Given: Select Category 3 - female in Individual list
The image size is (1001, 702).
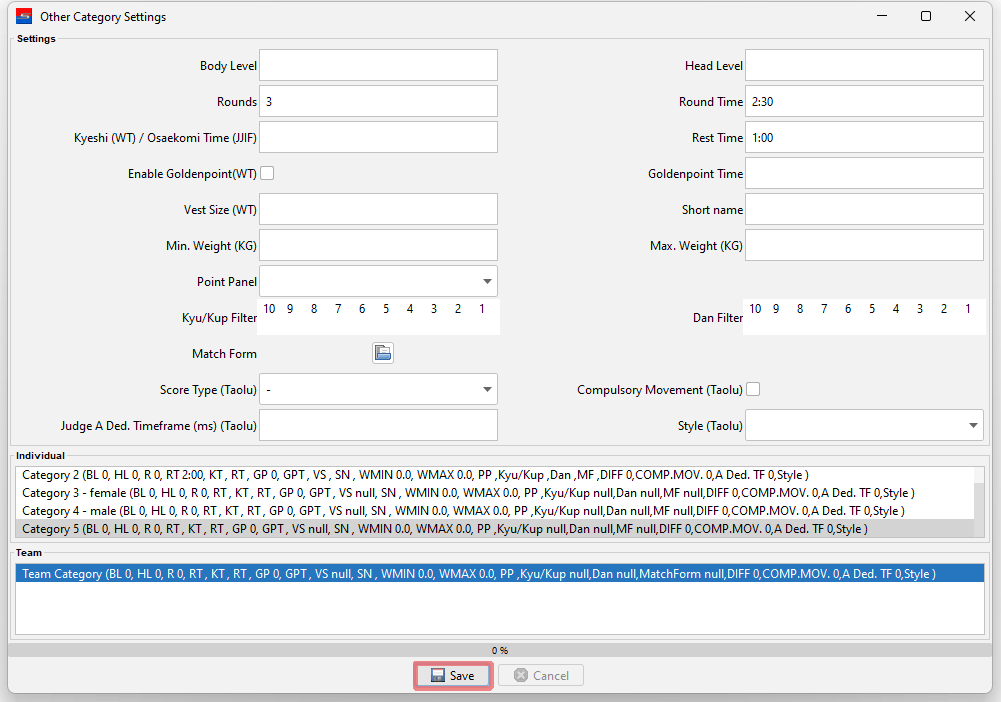Looking at the screenshot, I should click(x=468, y=493).
